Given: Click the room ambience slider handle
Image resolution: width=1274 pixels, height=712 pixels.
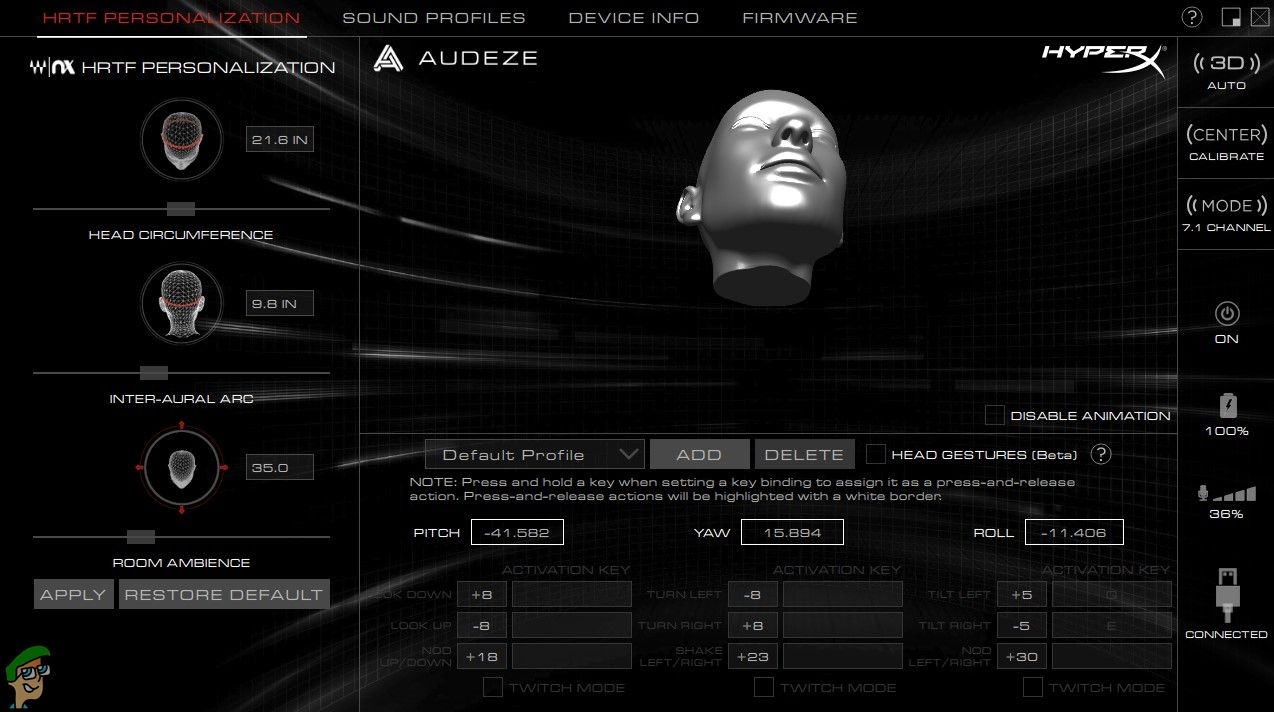Looking at the screenshot, I should pos(141,537).
